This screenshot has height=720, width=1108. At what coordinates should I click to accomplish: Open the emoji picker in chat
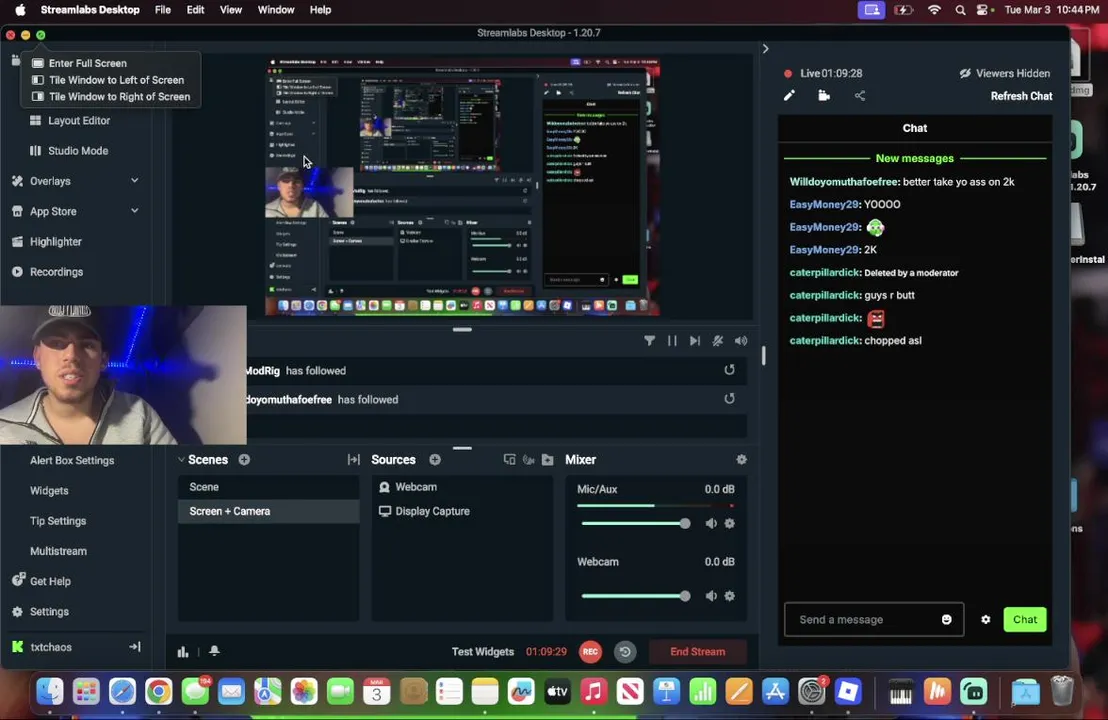[946, 620]
